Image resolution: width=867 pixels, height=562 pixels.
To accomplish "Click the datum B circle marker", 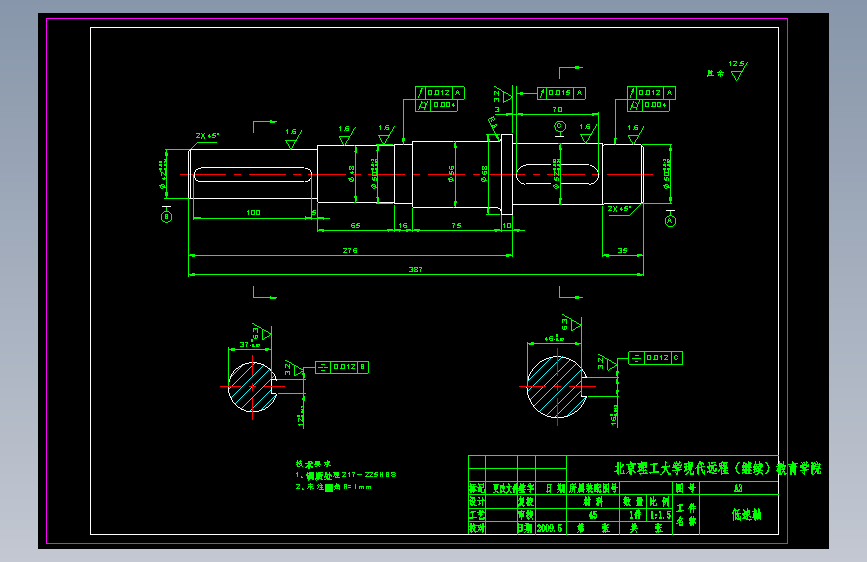I will tap(166, 217).
